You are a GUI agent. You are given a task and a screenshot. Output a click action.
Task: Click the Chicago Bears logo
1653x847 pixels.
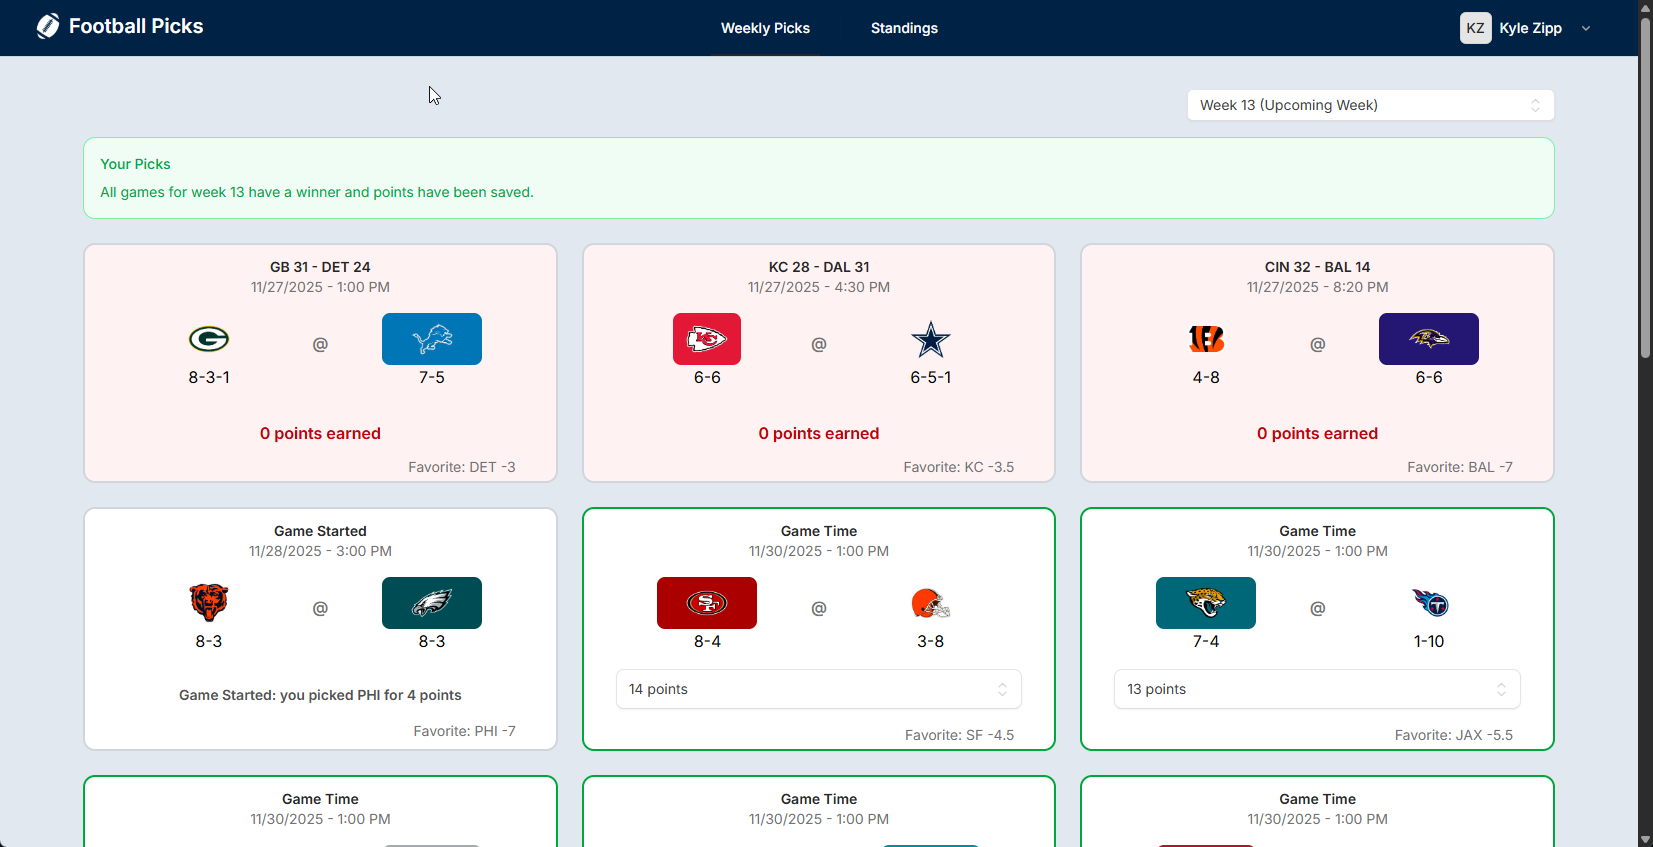(x=209, y=603)
